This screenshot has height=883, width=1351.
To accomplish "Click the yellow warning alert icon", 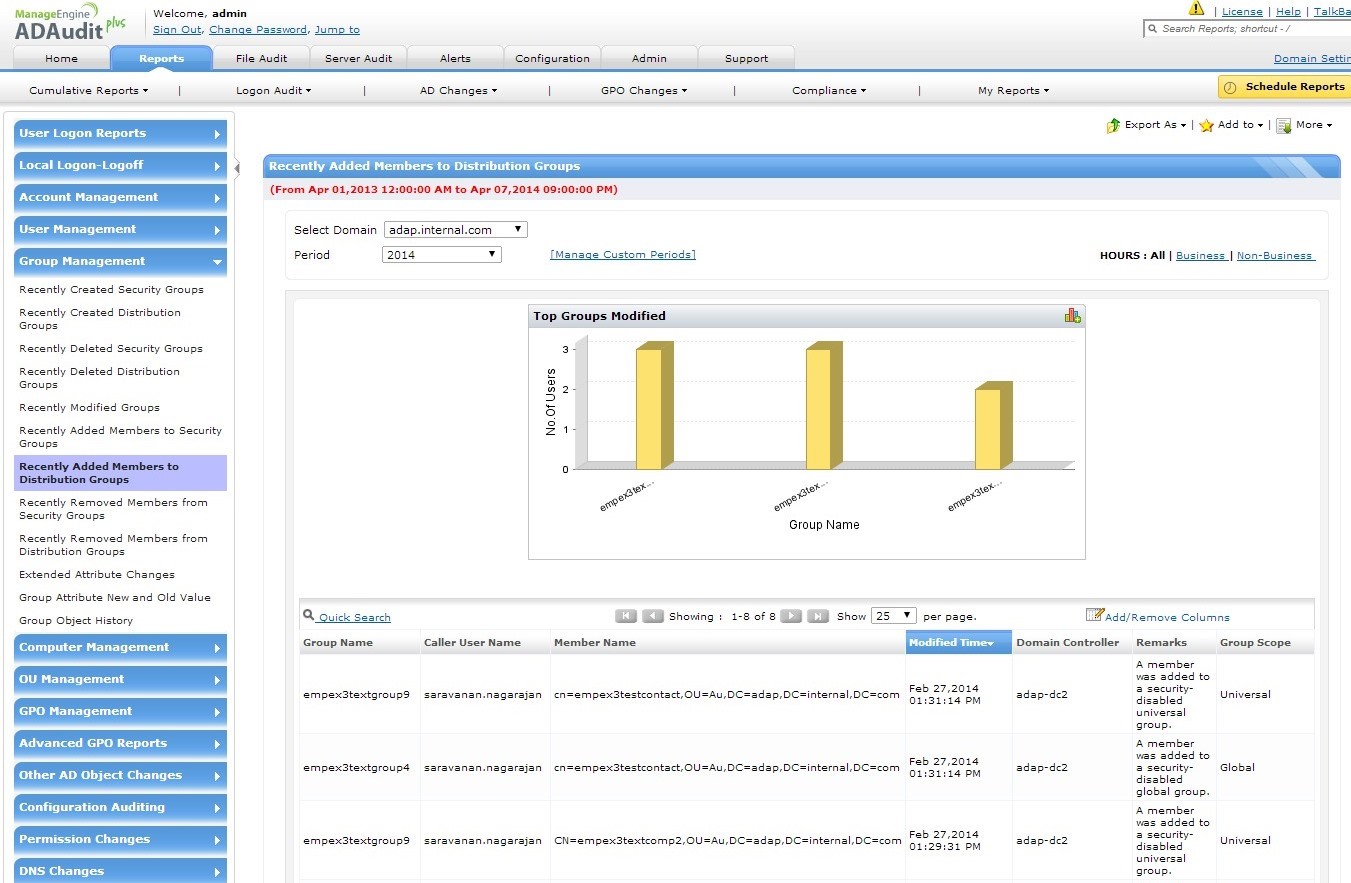I will (x=1196, y=9).
